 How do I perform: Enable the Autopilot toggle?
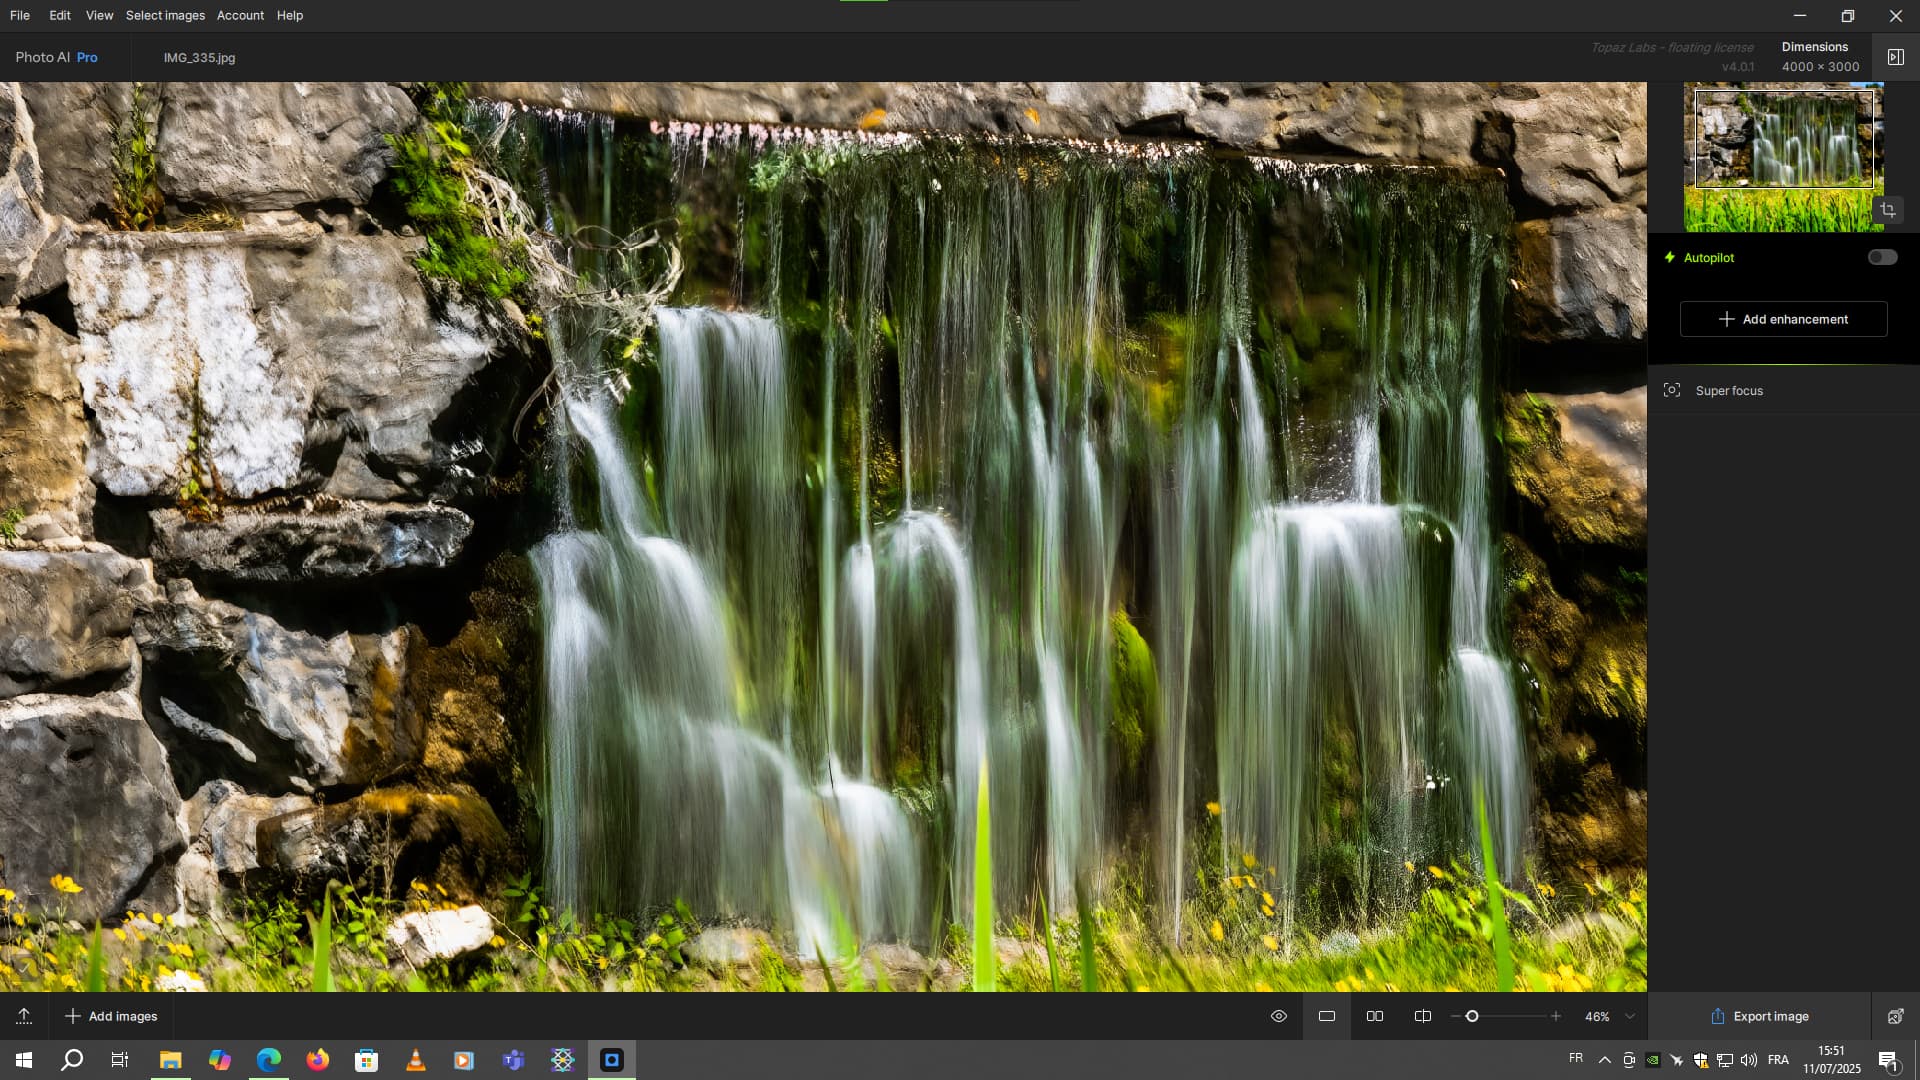(x=1882, y=257)
